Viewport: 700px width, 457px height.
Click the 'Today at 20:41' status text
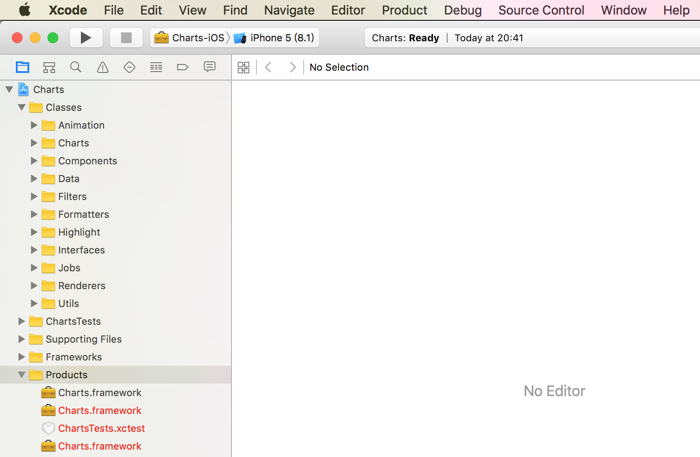(489, 38)
